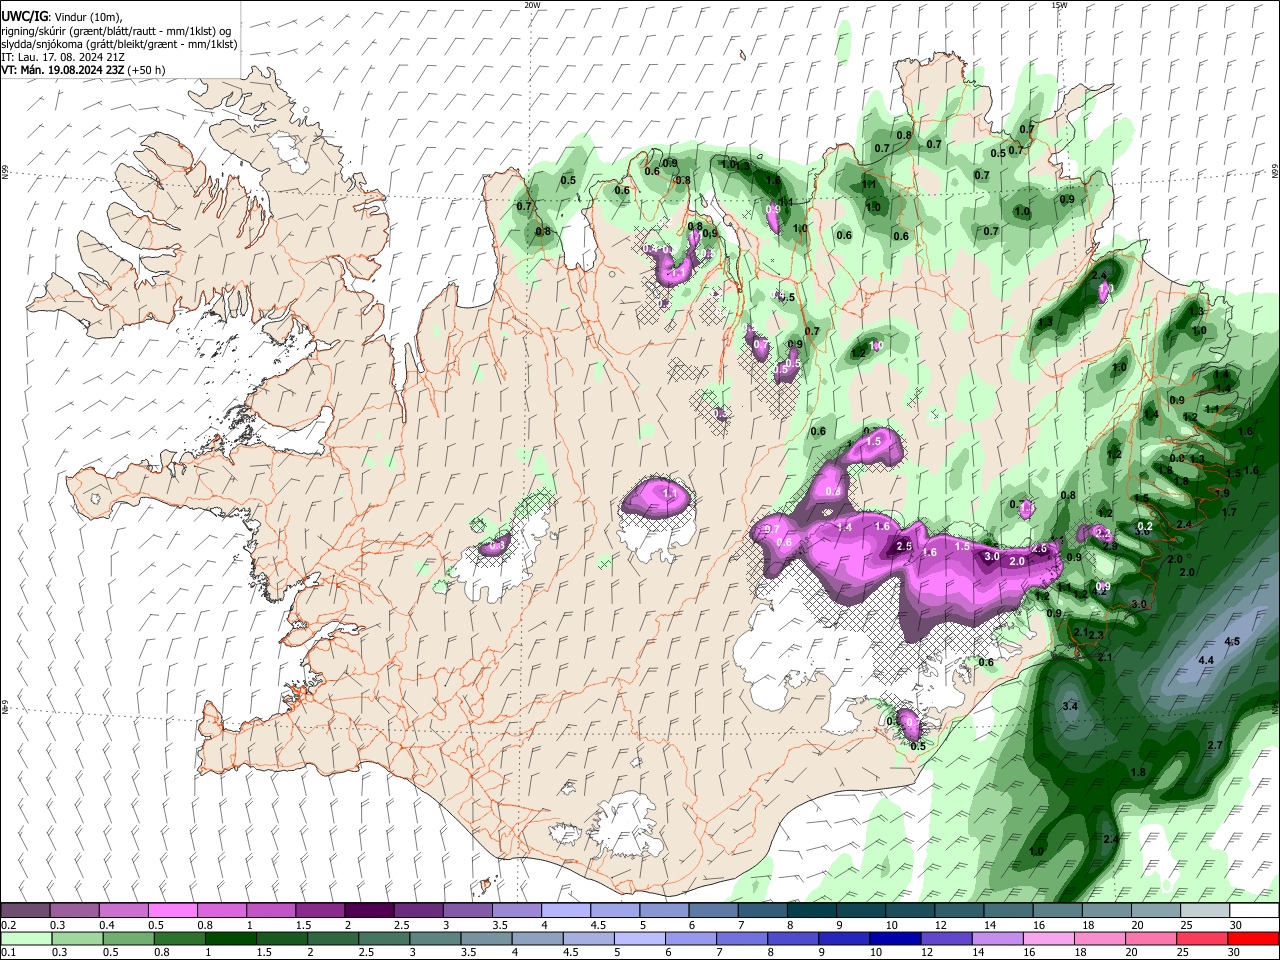The height and width of the screenshot is (960, 1280).
Task: Select light pink rain swatch between 16 and 18
Action: click(1050, 939)
